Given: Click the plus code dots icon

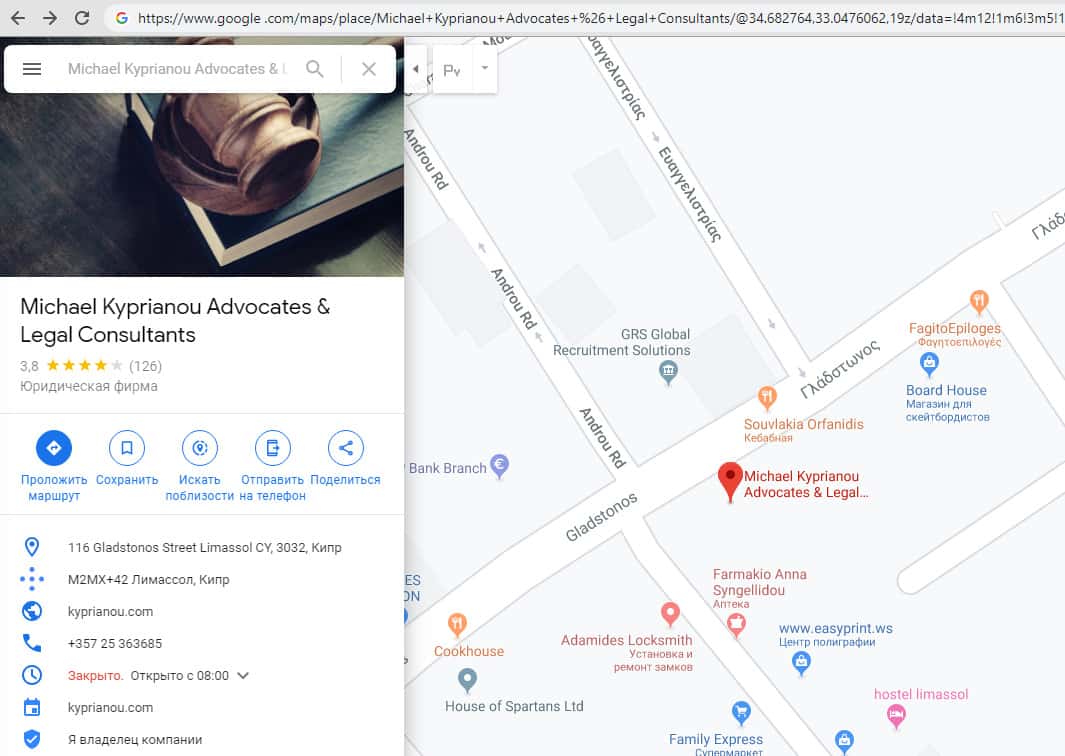Looking at the screenshot, I should point(32,579).
